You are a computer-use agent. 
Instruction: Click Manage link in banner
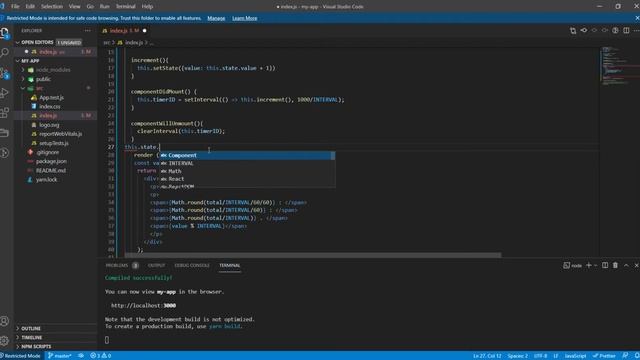click(x=216, y=18)
